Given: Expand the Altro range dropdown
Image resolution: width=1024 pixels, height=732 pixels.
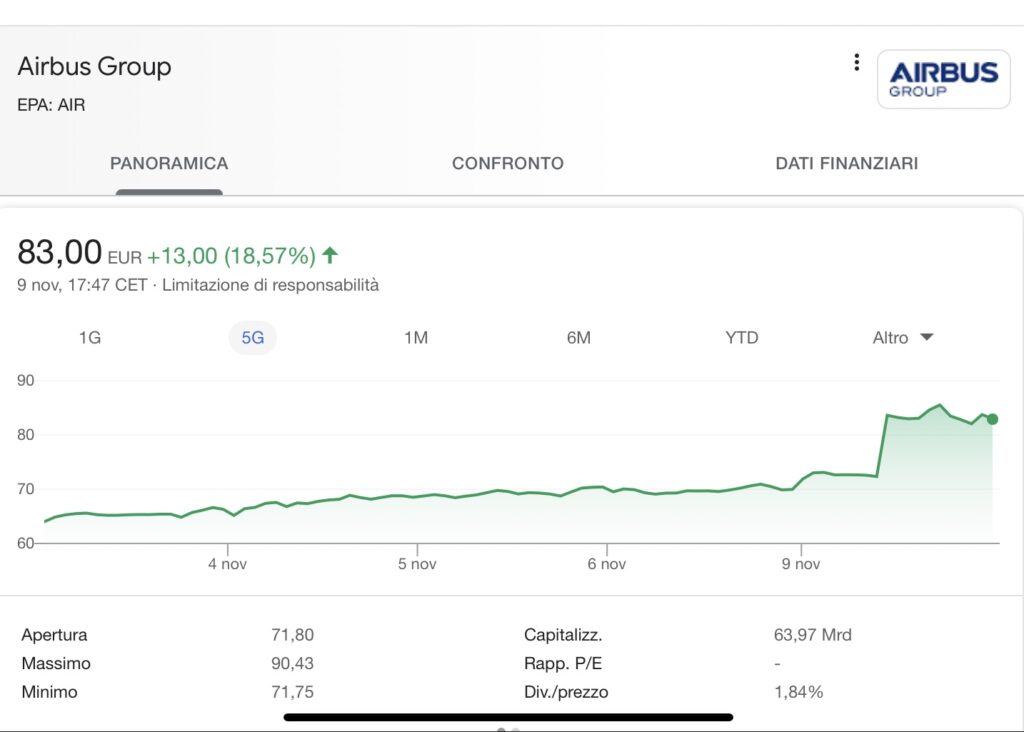Looking at the screenshot, I should click(x=903, y=338).
